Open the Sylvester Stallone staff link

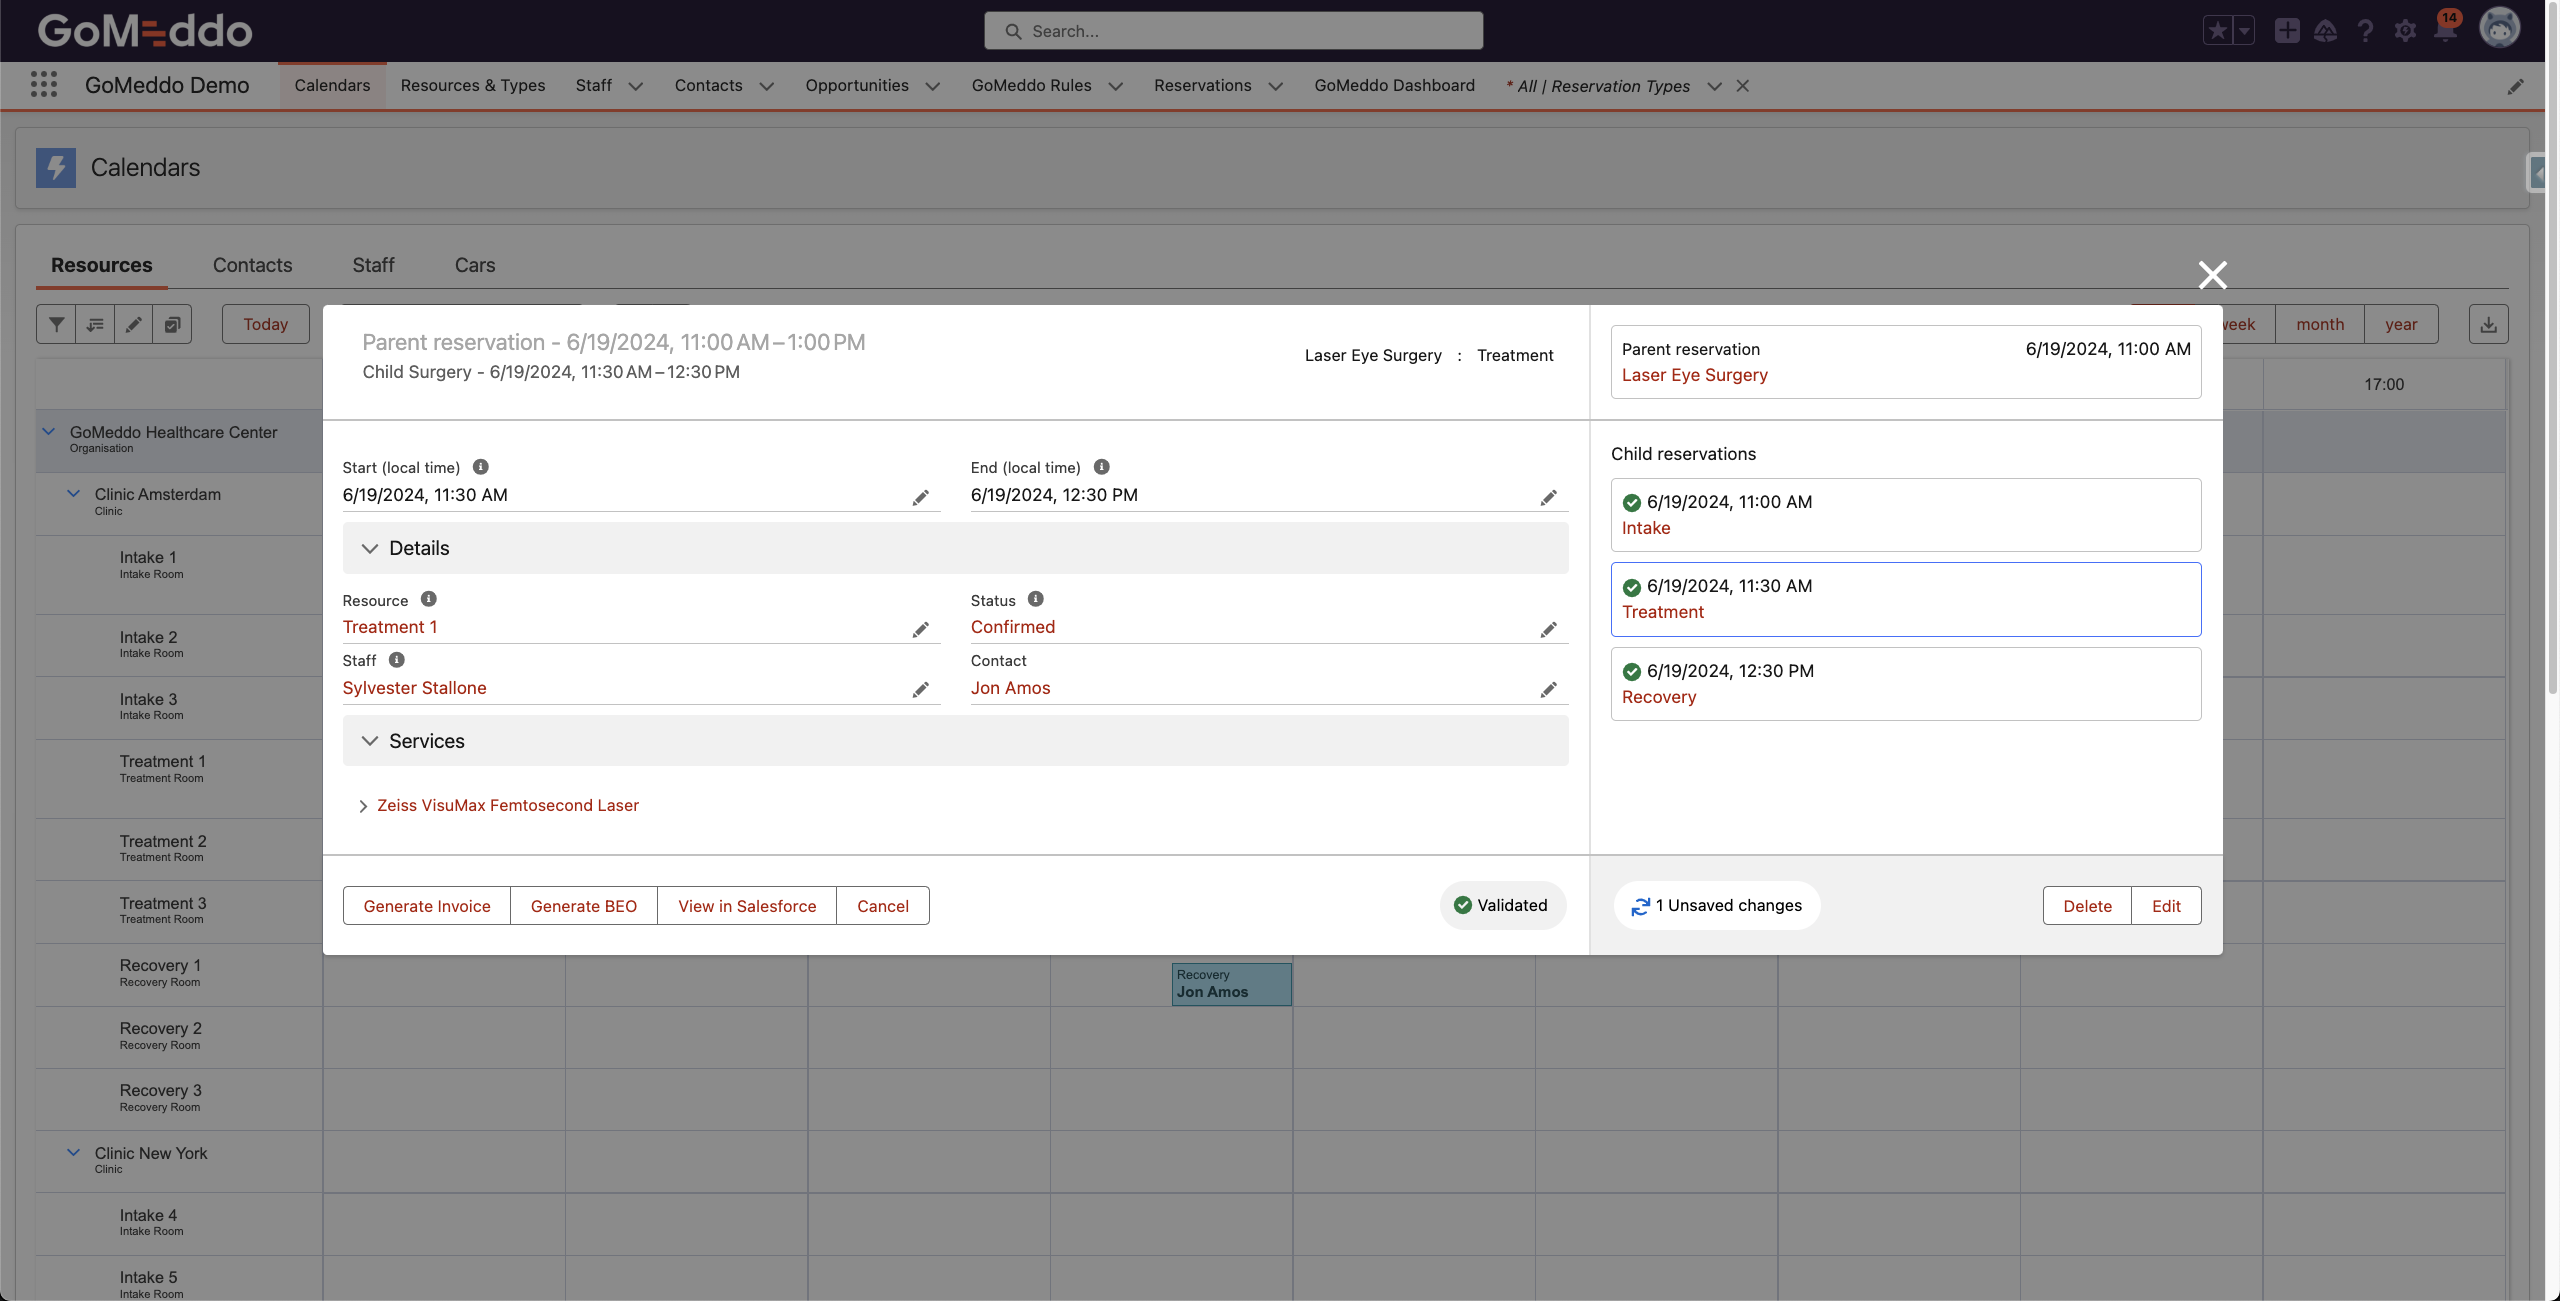point(414,688)
